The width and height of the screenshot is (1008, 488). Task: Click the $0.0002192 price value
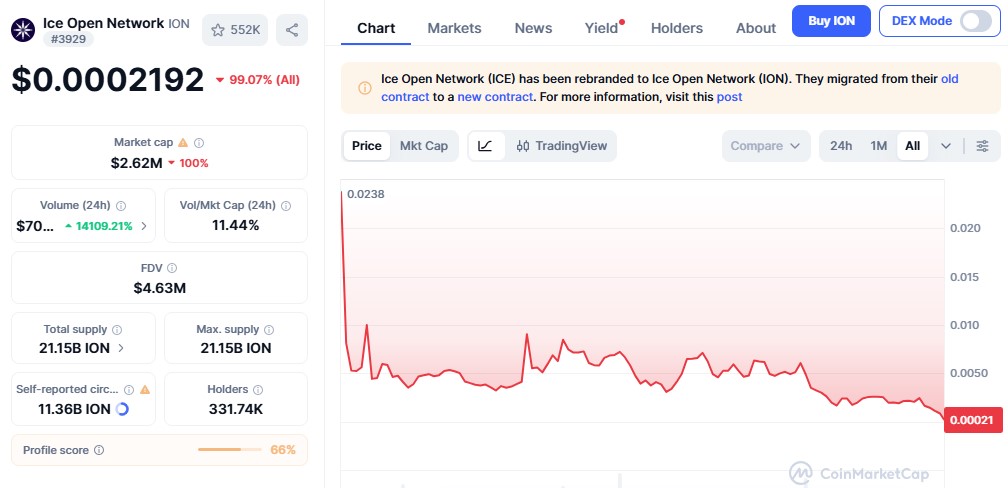coord(107,80)
